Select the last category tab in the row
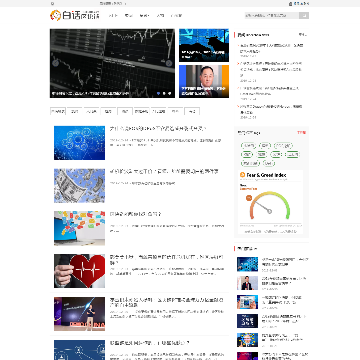The width and height of the screenshot is (360, 360). (192, 111)
